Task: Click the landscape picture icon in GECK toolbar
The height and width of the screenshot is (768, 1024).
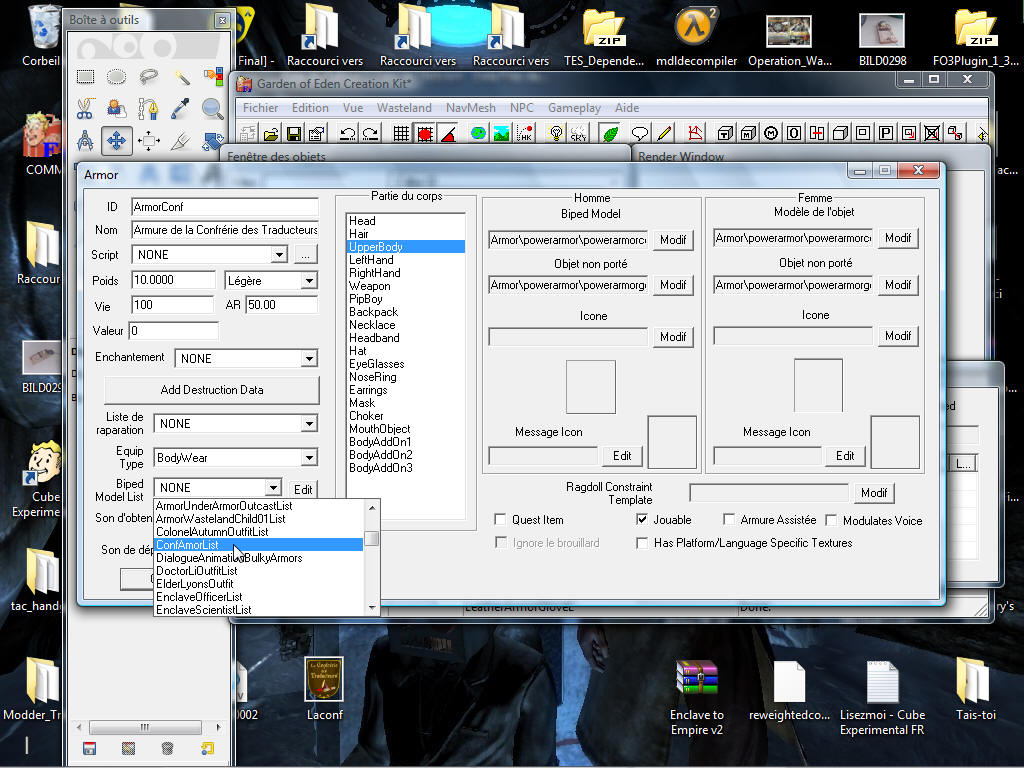Action: 502,134
